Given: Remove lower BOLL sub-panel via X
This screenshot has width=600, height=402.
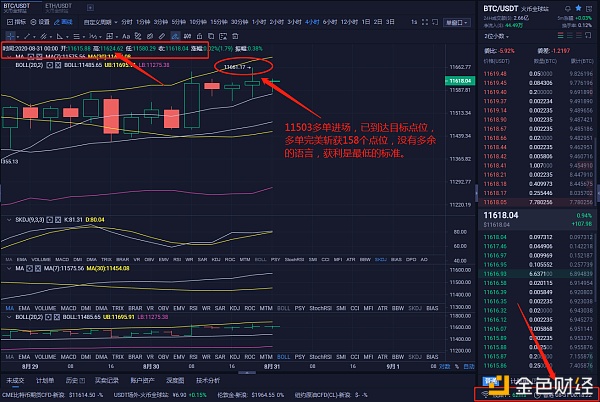Looking at the screenshot, I should coord(57,317).
